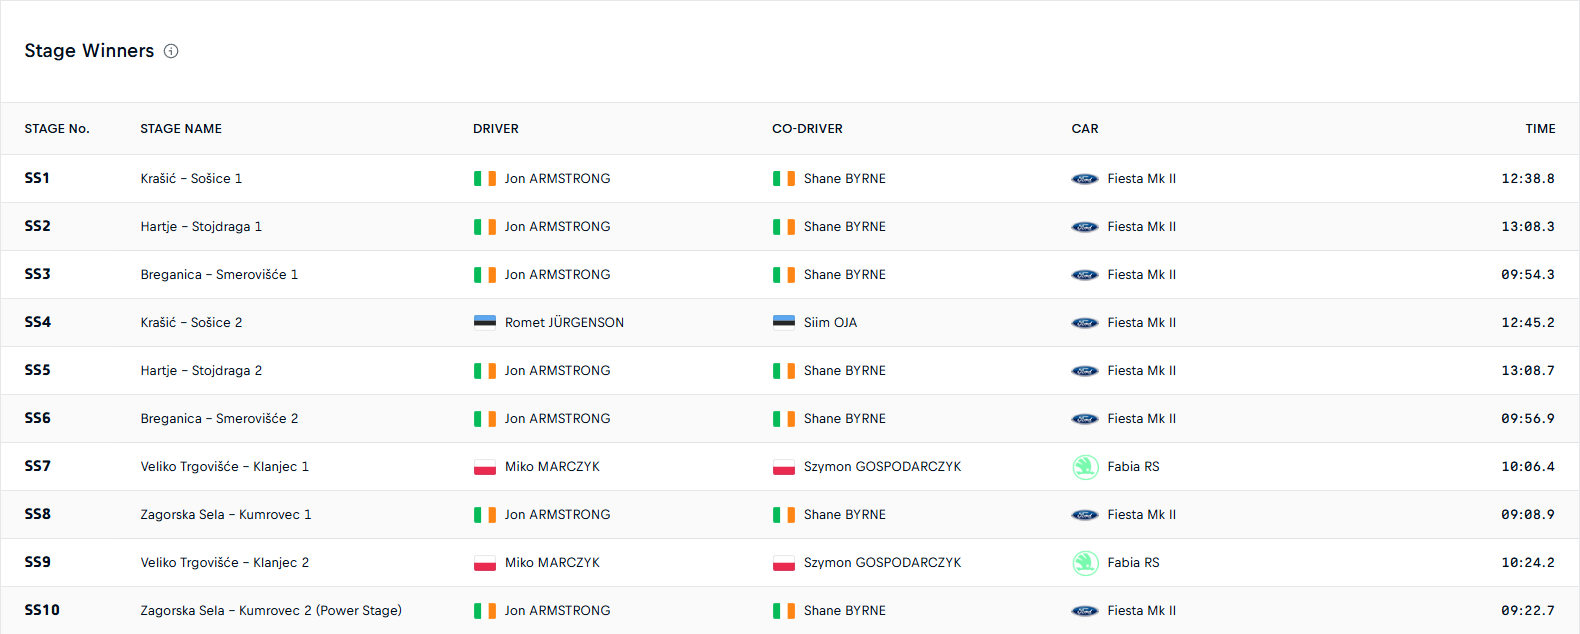This screenshot has width=1580, height=634.
Task: Click stage name Krašić – Sošice 1
Action: coord(191,179)
